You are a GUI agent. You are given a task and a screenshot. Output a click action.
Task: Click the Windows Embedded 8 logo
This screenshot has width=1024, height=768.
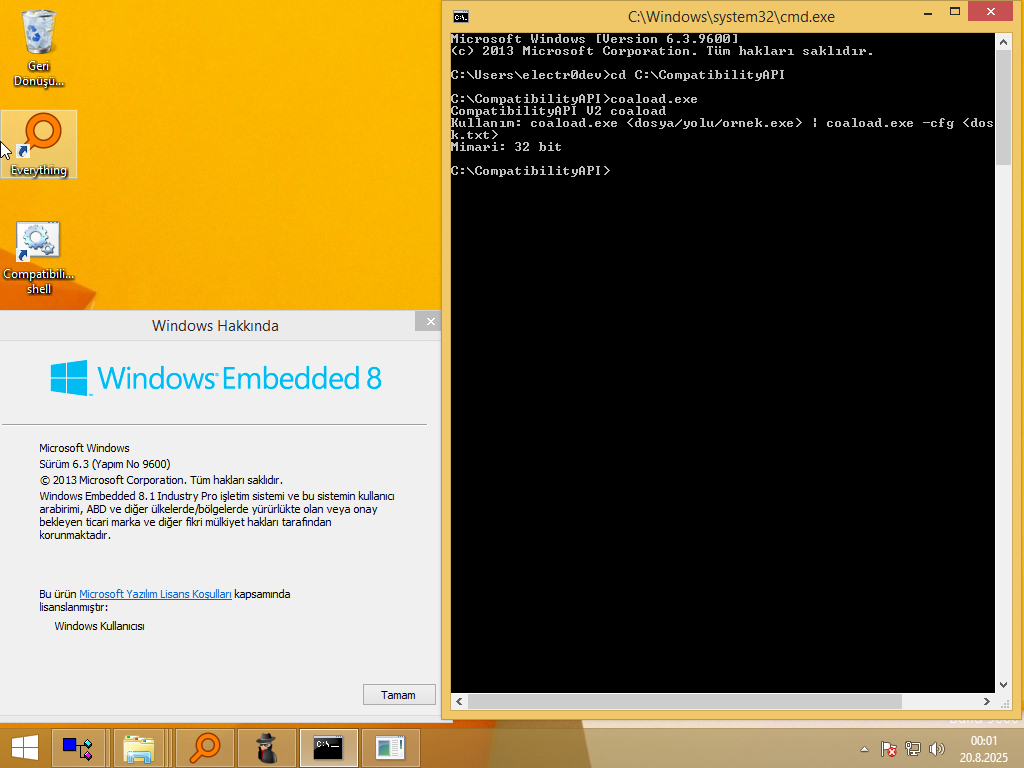(x=216, y=378)
